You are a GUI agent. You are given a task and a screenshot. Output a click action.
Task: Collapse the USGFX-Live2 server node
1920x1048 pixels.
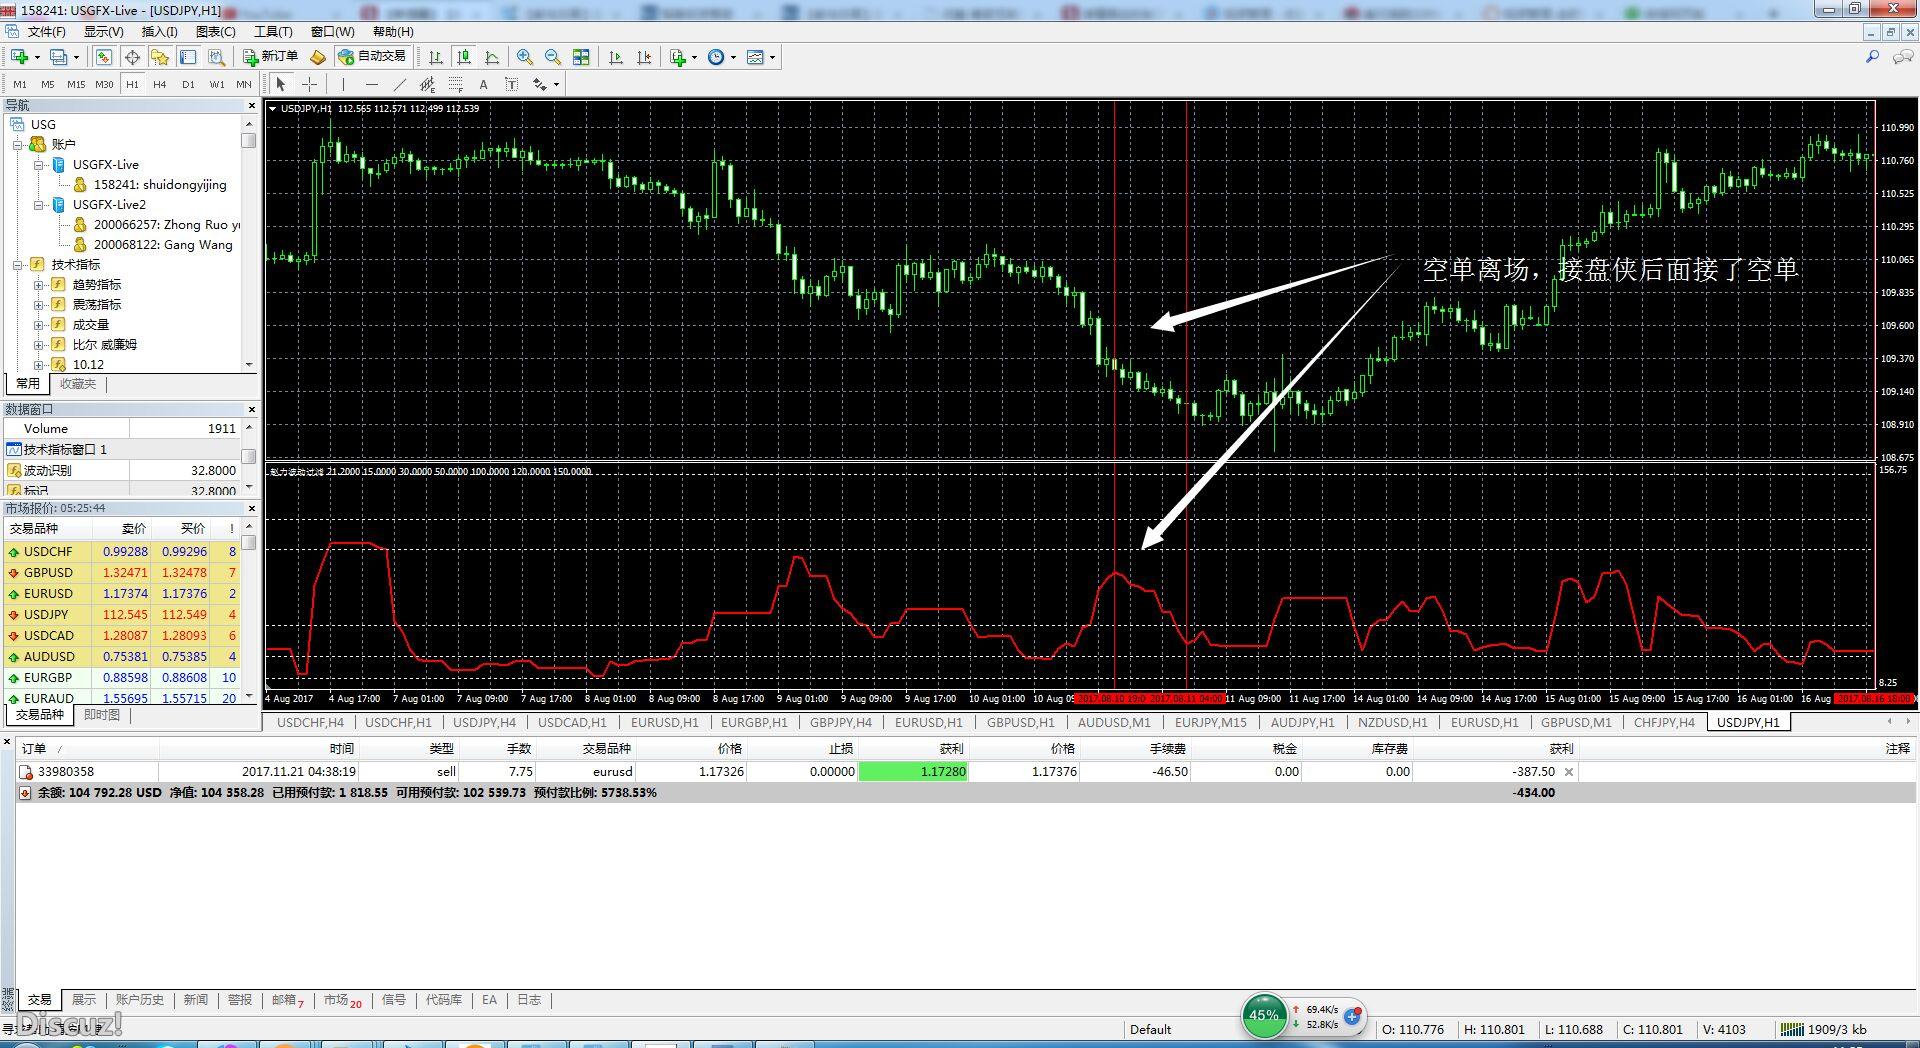point(39,205)
